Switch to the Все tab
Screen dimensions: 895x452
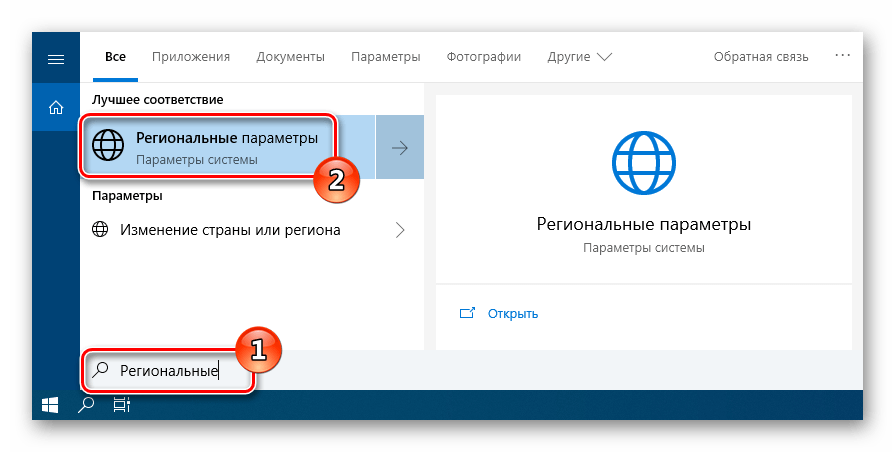pos(115,57)
